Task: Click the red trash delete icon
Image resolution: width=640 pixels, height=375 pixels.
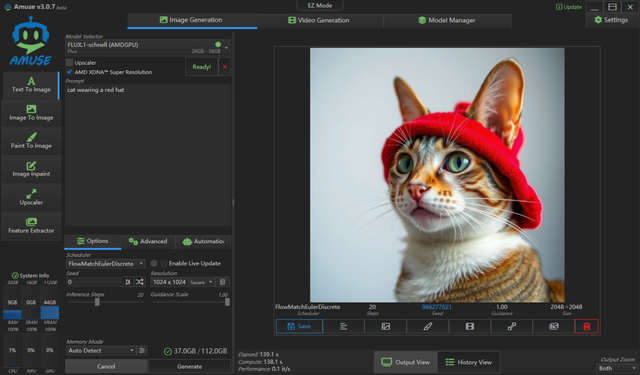Action: [587, 326]
